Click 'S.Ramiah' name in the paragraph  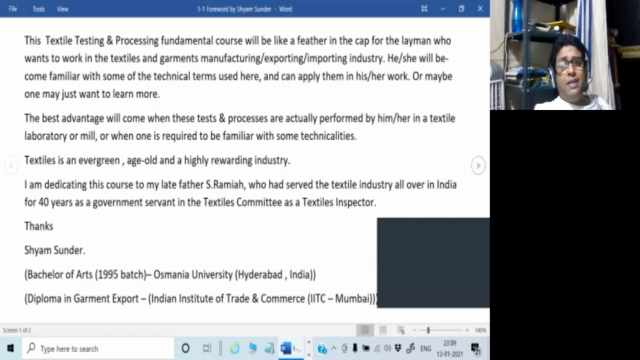coord(225,184)
